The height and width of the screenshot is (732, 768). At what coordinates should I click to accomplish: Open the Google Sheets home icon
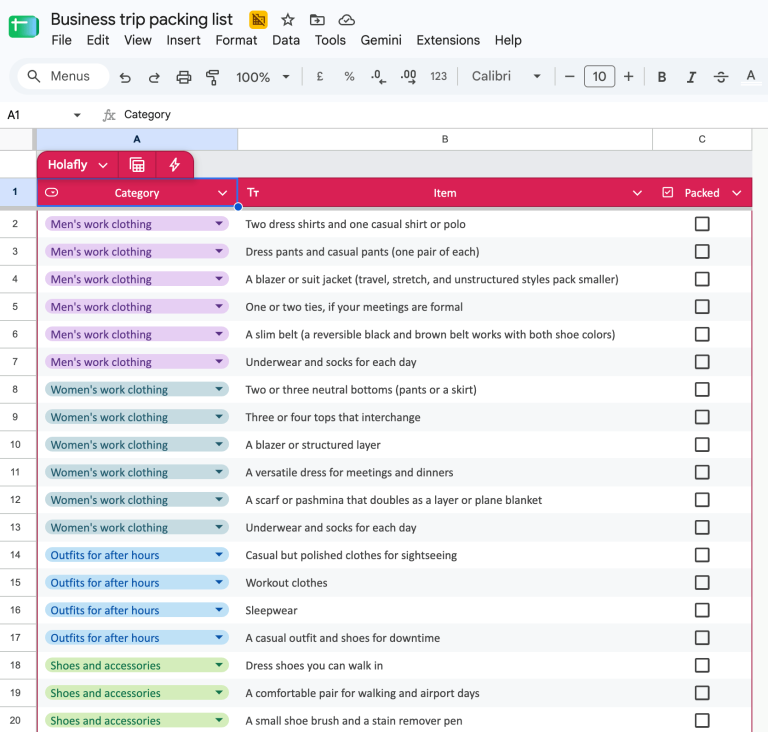click(24, 26)
